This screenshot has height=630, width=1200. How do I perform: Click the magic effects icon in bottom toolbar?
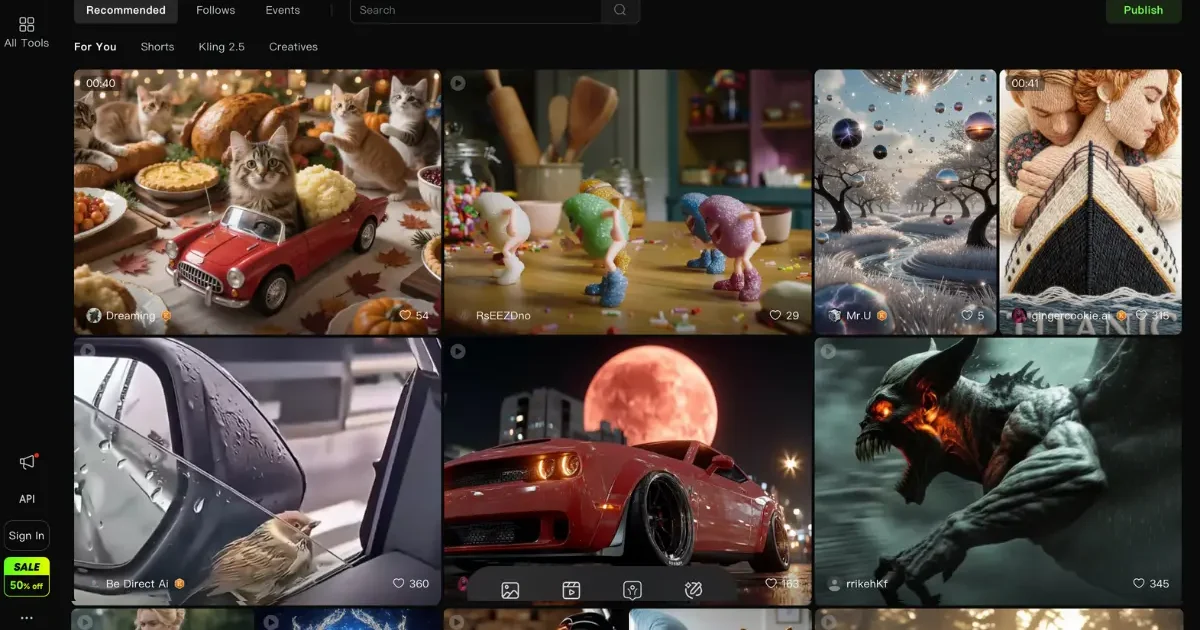tap(694, 590)
